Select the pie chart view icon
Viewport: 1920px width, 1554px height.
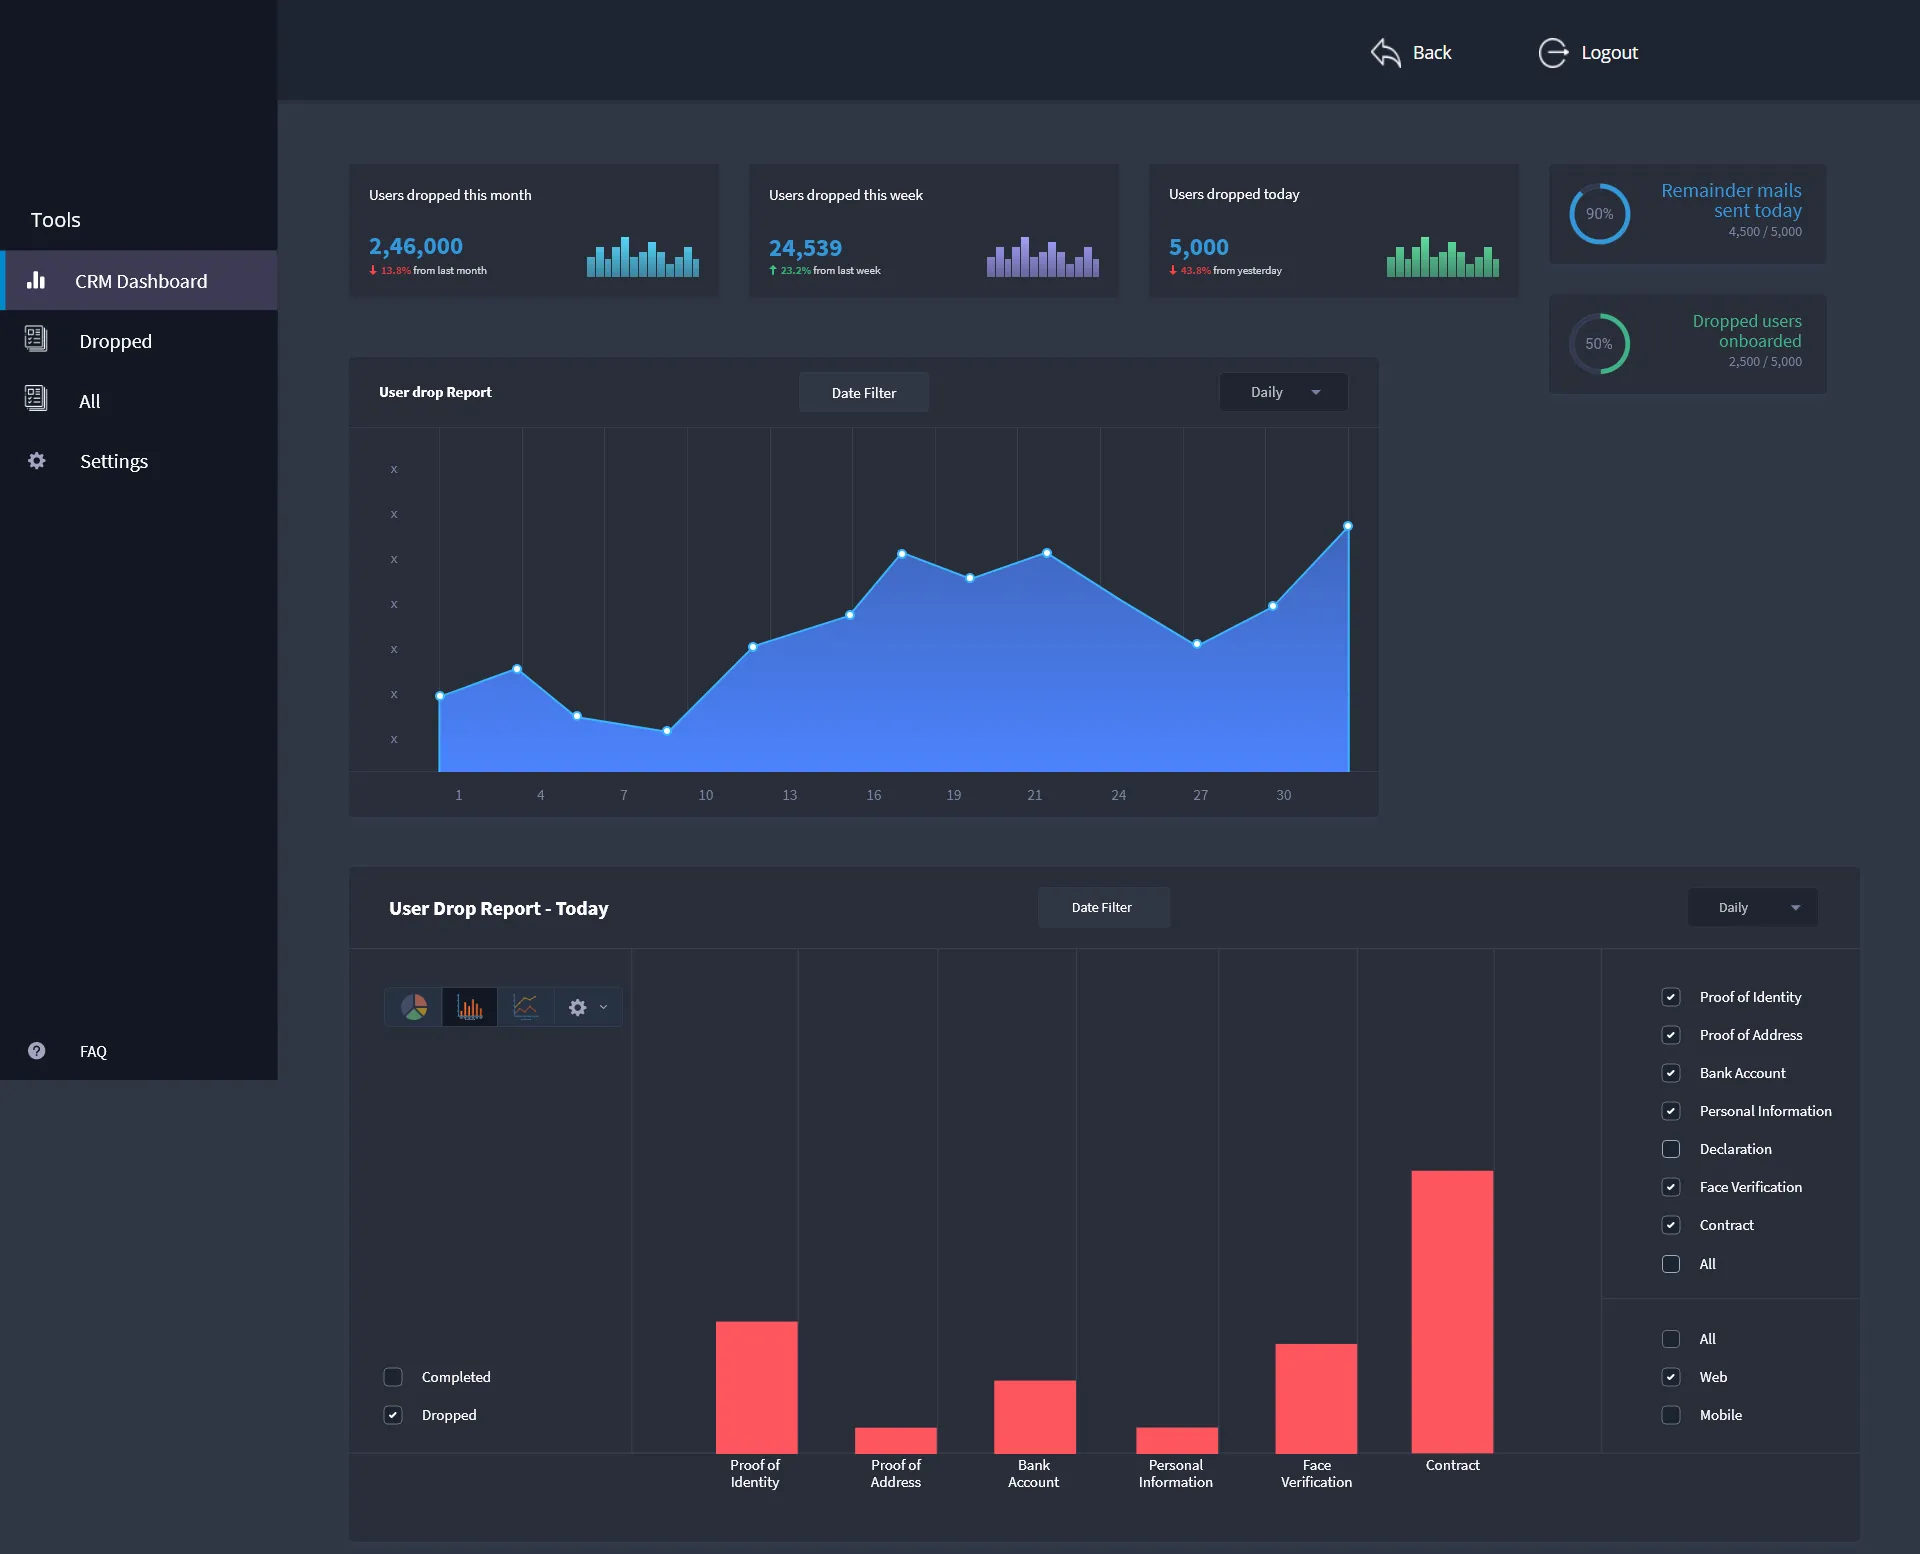click(x=414, y=1007)
